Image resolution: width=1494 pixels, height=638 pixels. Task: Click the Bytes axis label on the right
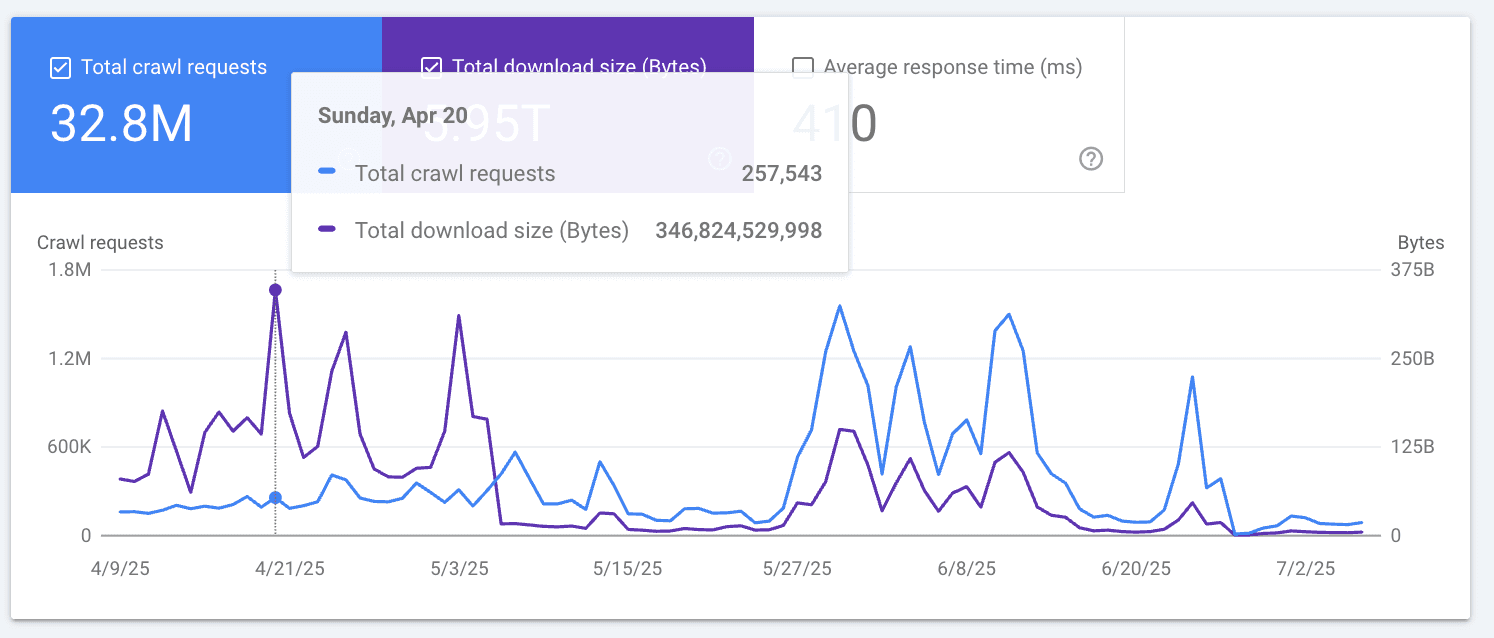click(x=1421, y=242)
